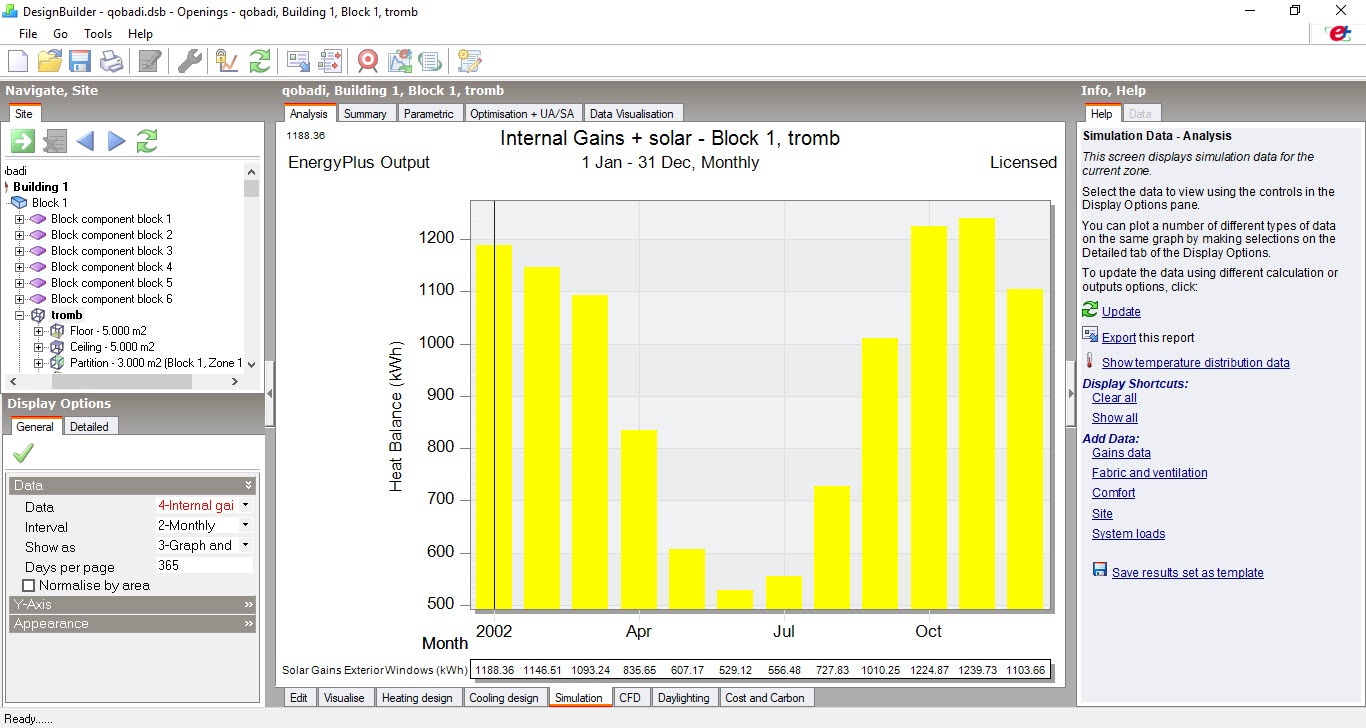Image resolution: width=1366 pixels, height=728 pixels.
Task: Click the Gains data link
Action: point(1121,453)
